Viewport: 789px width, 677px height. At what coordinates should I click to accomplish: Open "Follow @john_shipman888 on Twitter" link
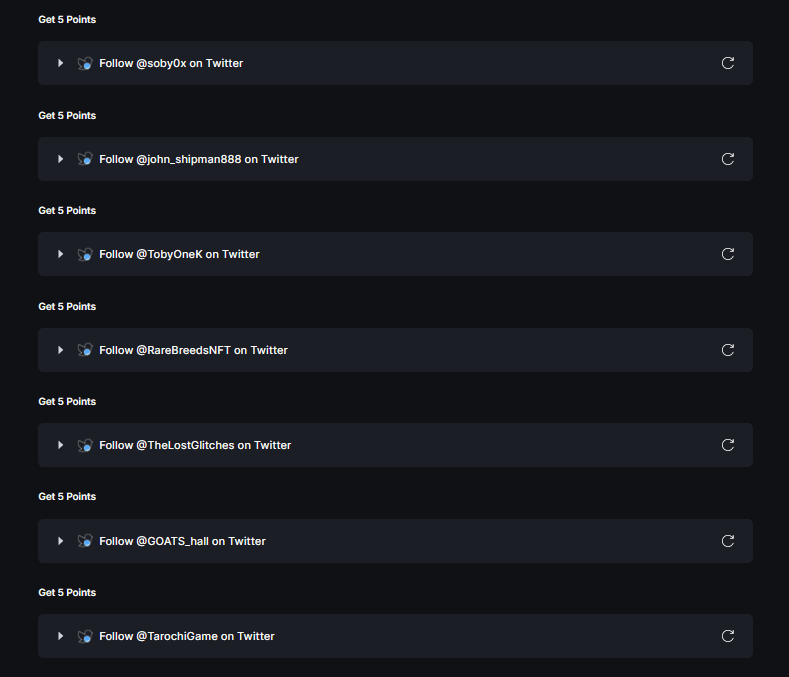[x=198, y=159]
